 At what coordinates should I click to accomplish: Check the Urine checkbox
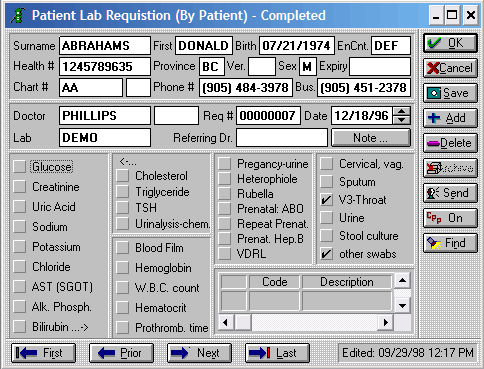(327, 218)
